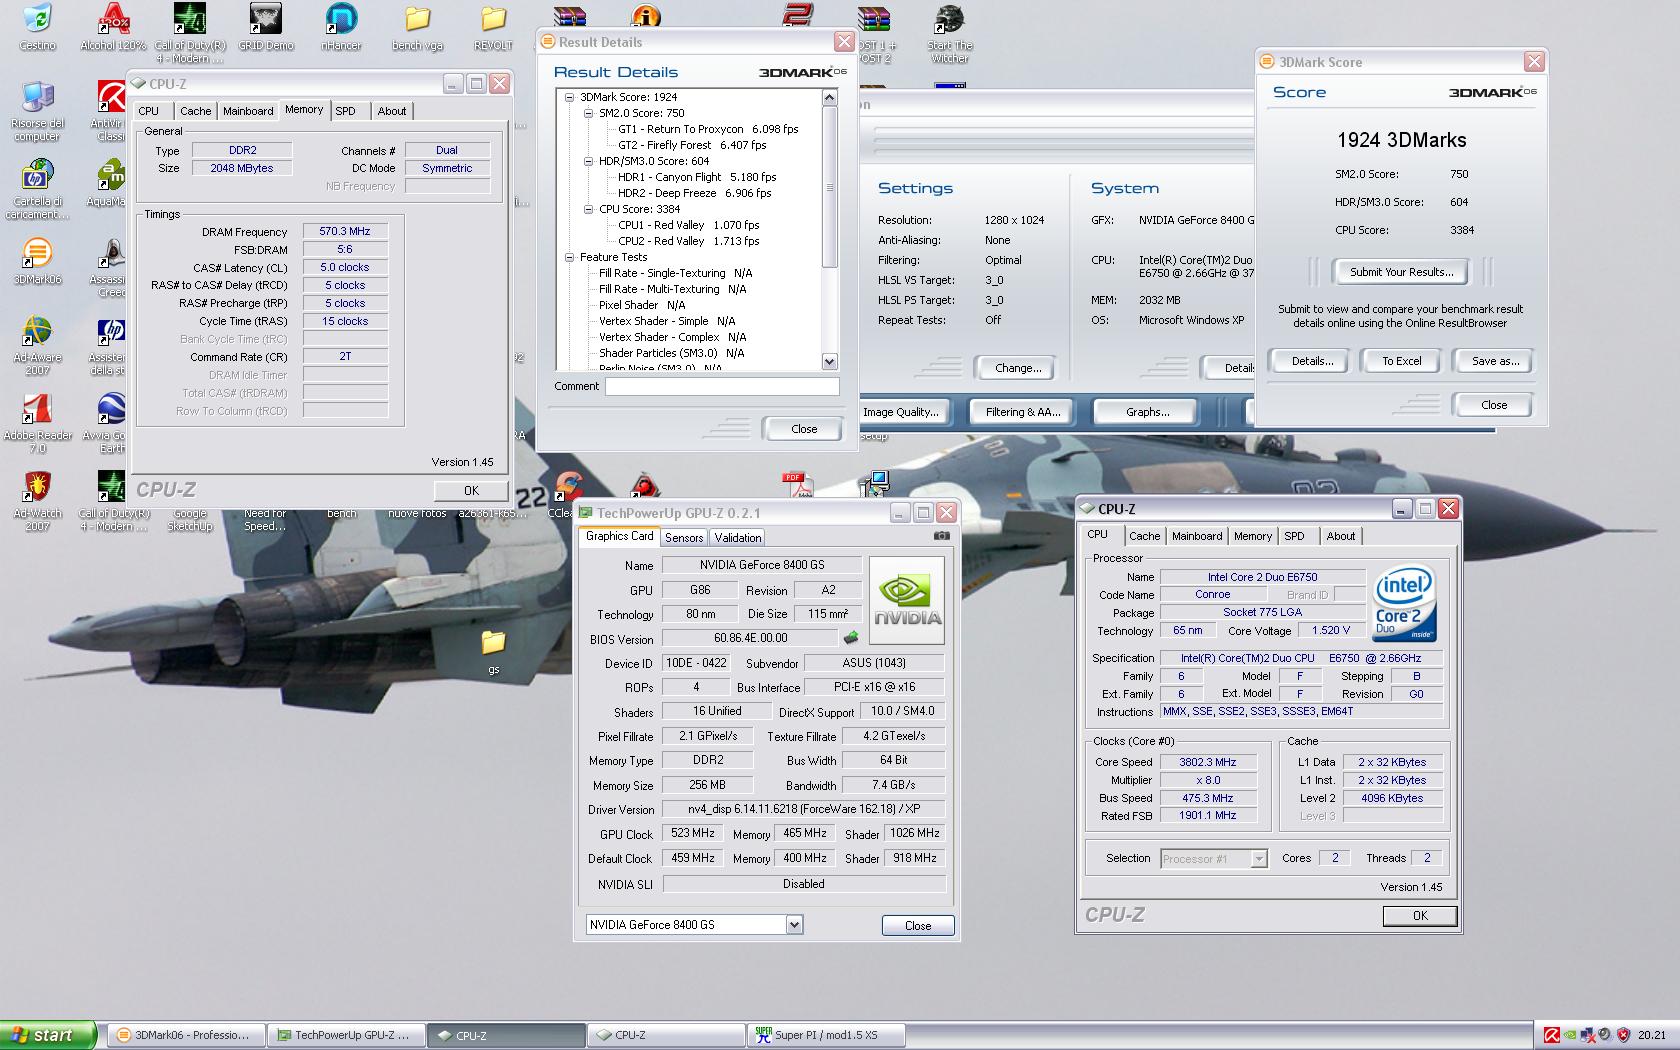Click the Intel Core 2 Duo logo
This screenshot has height=1050, width=1680.
(1404, 603)
